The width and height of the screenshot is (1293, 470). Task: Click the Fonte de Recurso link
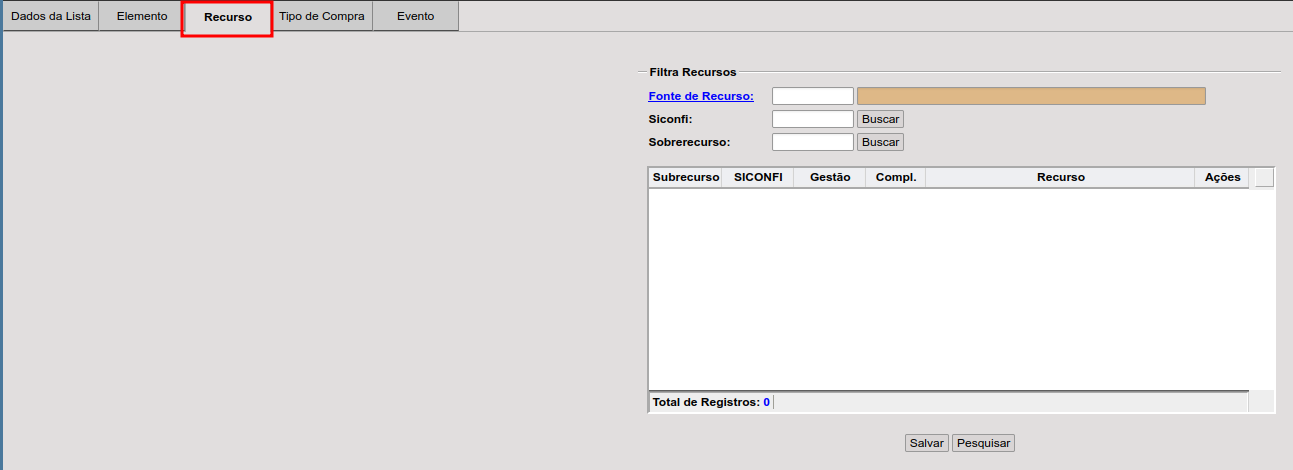[701, 96]
